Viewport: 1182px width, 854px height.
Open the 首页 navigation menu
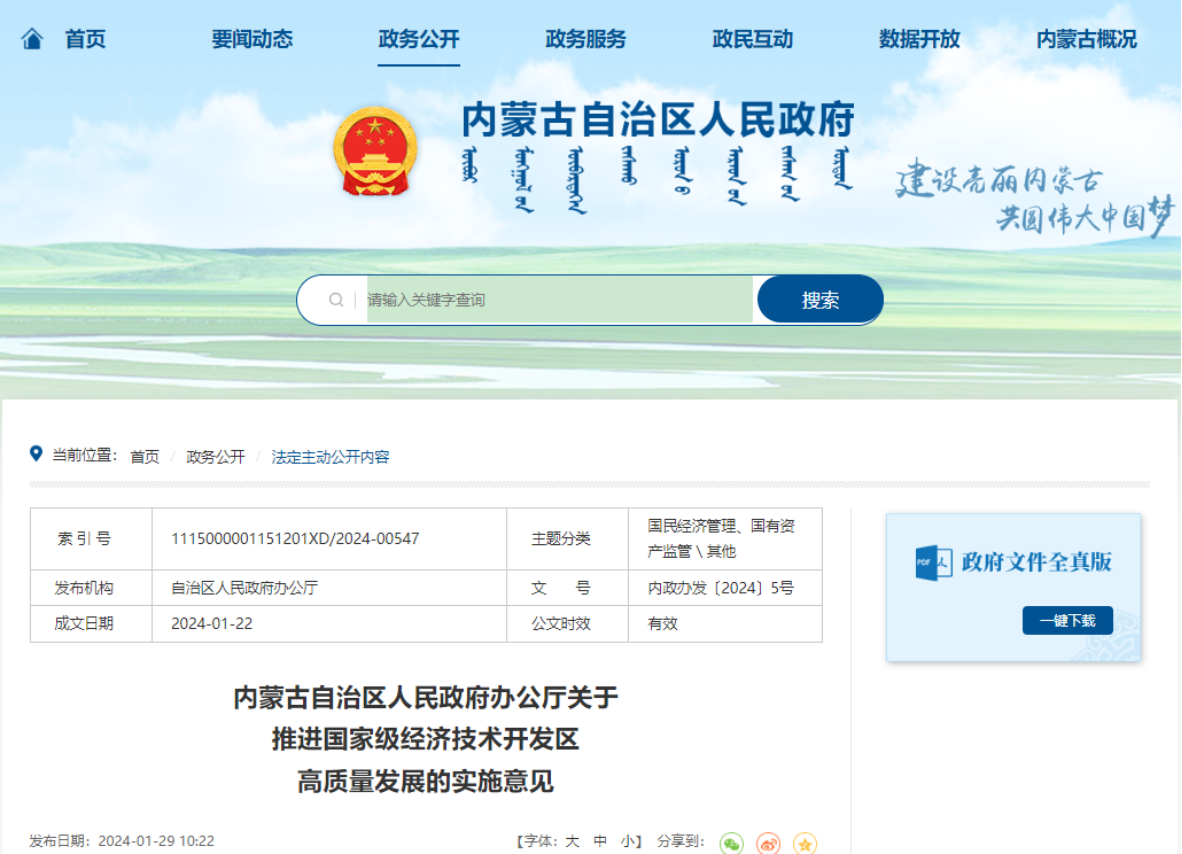85,39
